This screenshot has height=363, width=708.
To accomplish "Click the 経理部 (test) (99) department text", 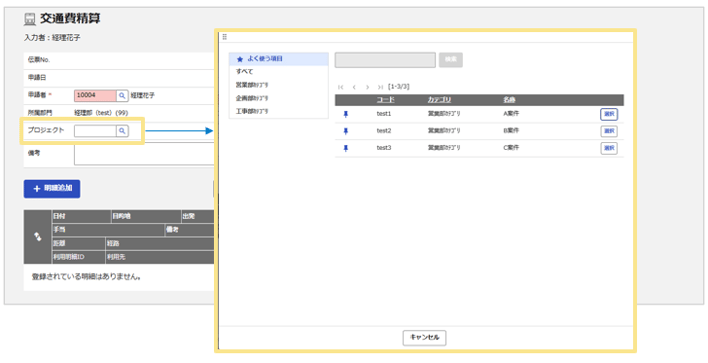I will [101, 113].
